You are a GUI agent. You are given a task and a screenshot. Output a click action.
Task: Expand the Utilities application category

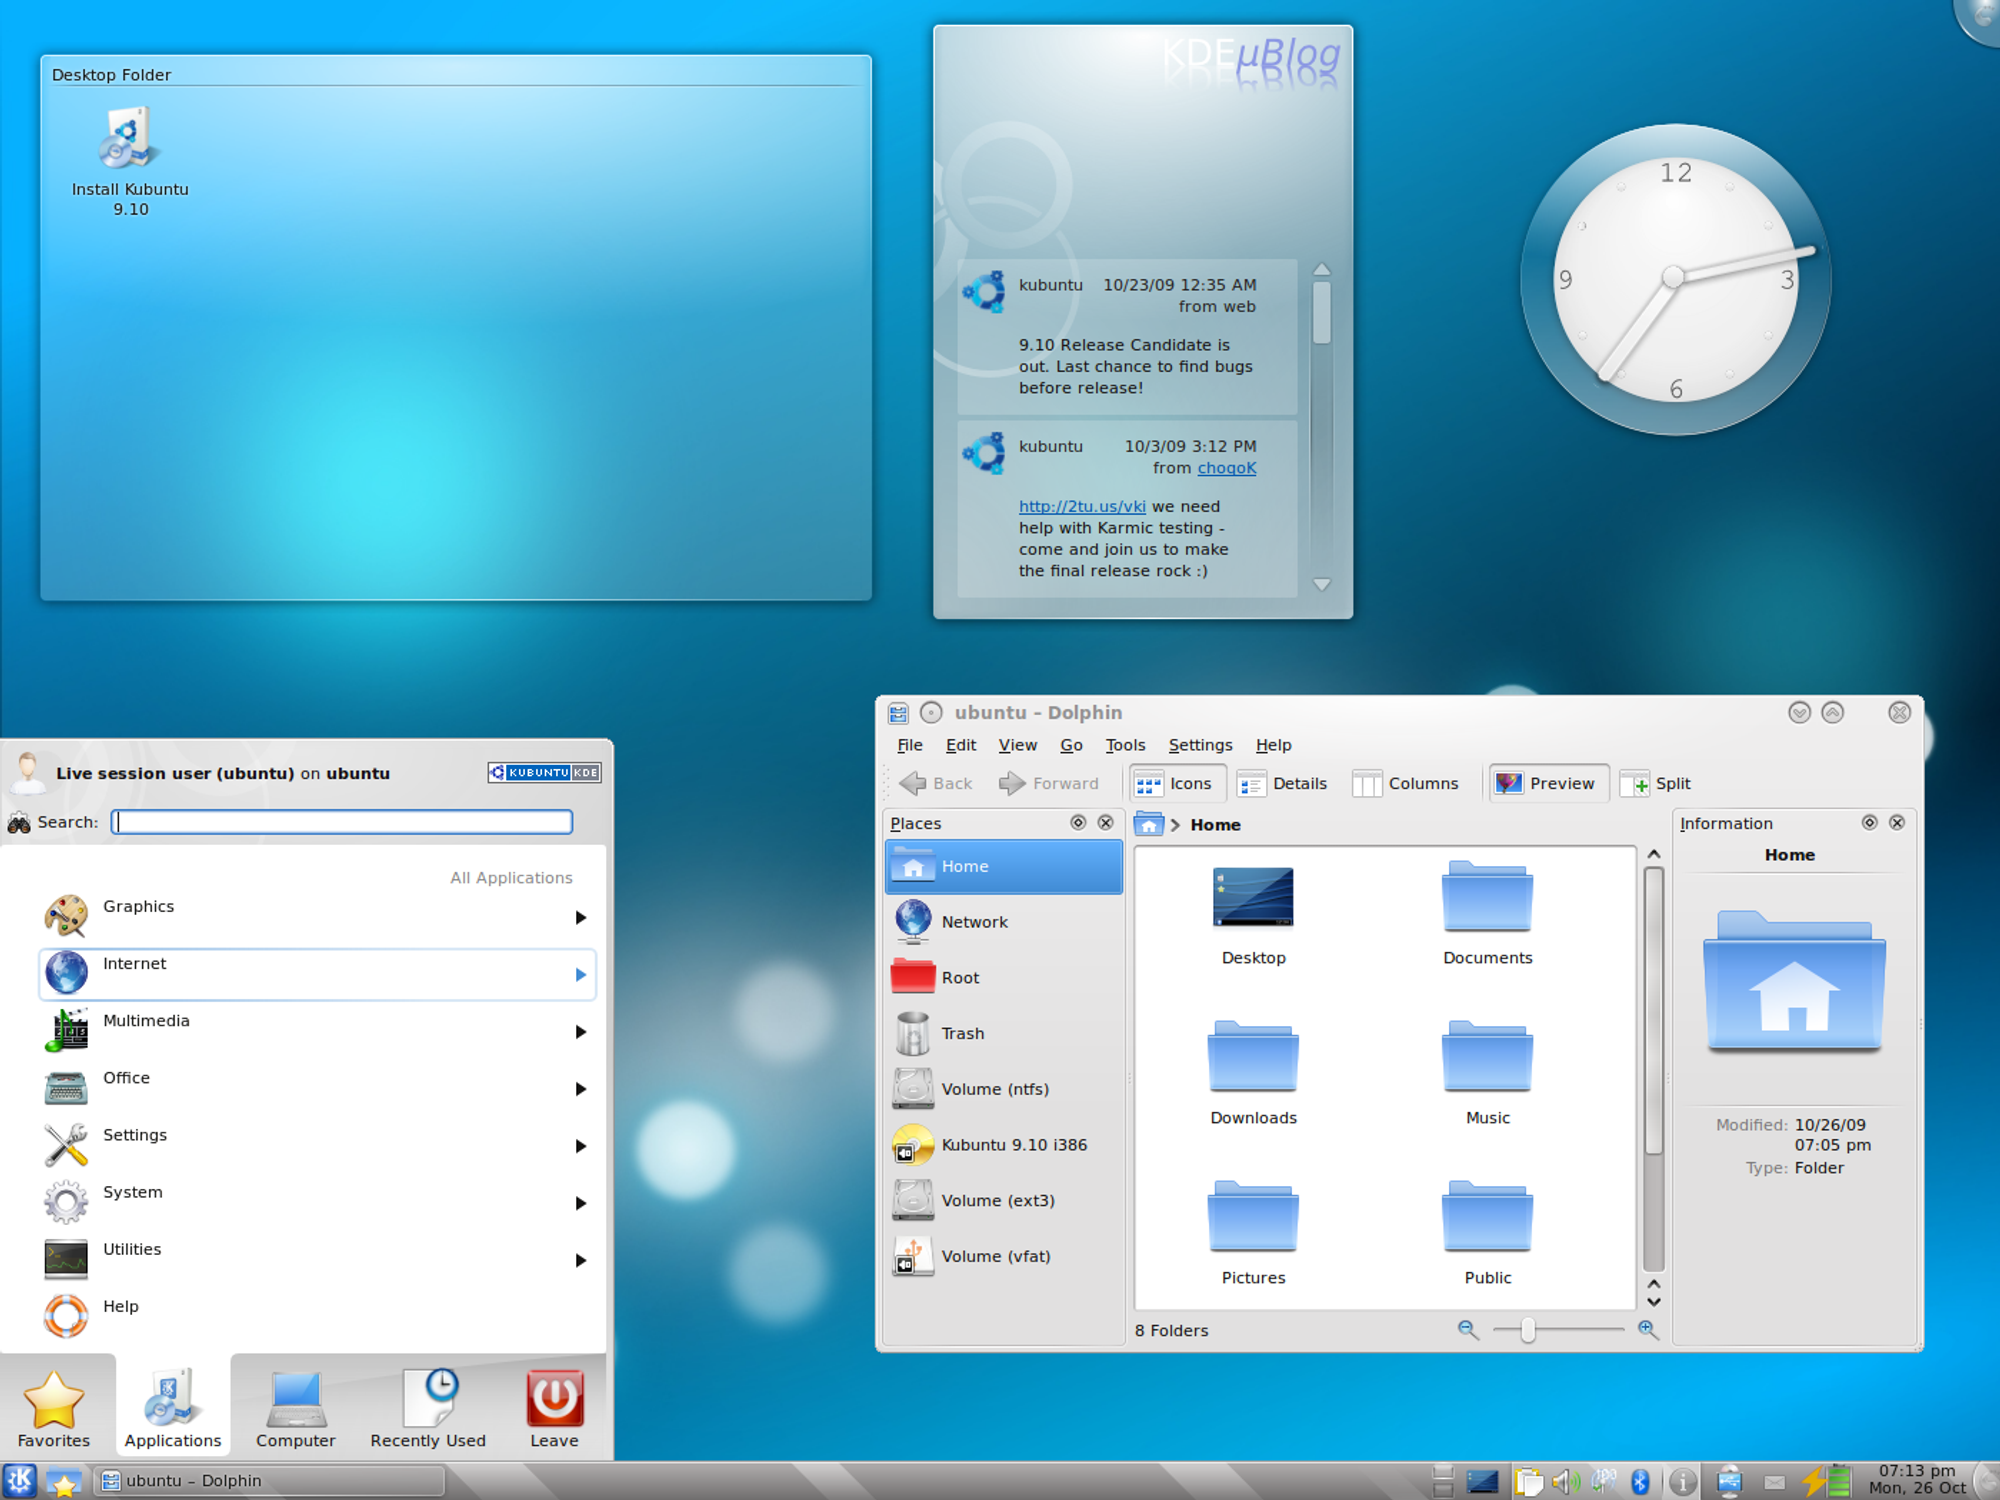point(317,1259)
